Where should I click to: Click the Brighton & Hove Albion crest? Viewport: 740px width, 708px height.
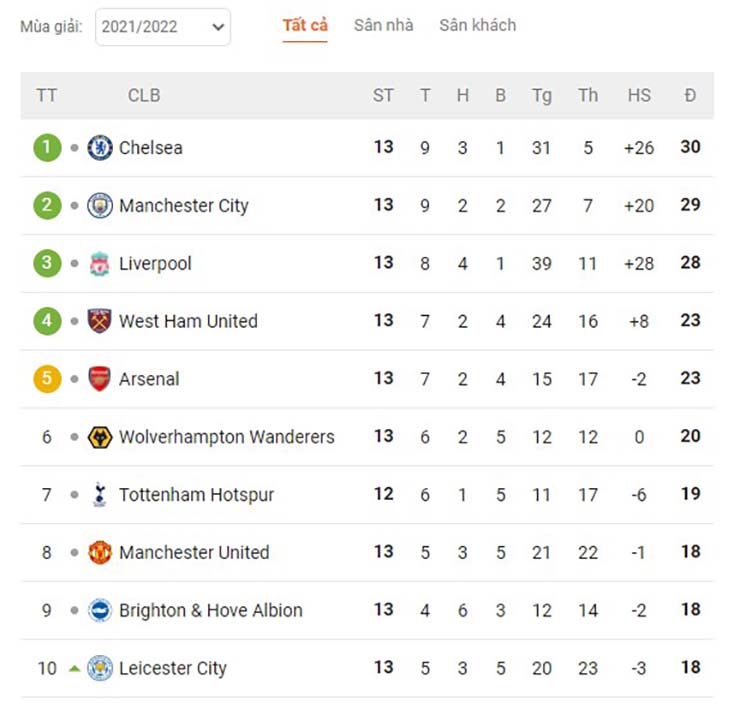pos(100,610)
